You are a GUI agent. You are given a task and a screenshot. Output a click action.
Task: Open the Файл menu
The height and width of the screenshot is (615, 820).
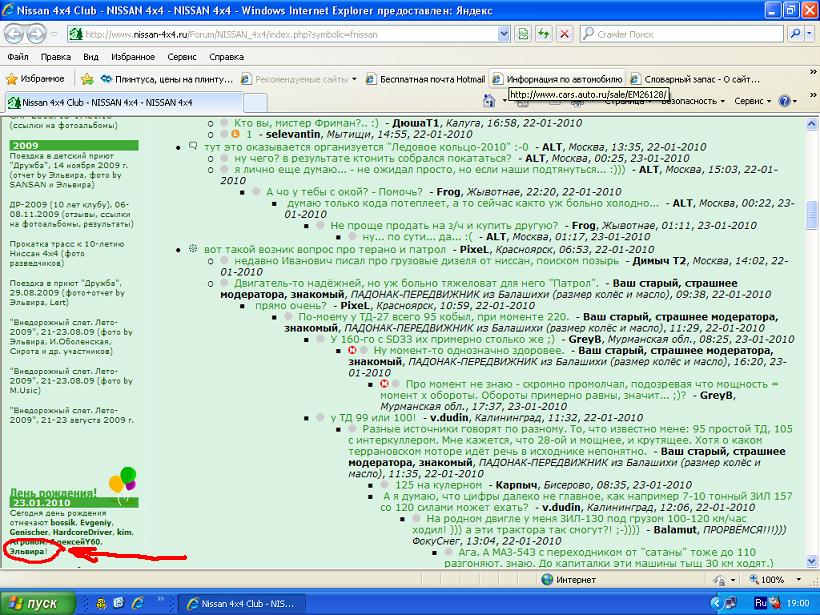click(18, 56)
